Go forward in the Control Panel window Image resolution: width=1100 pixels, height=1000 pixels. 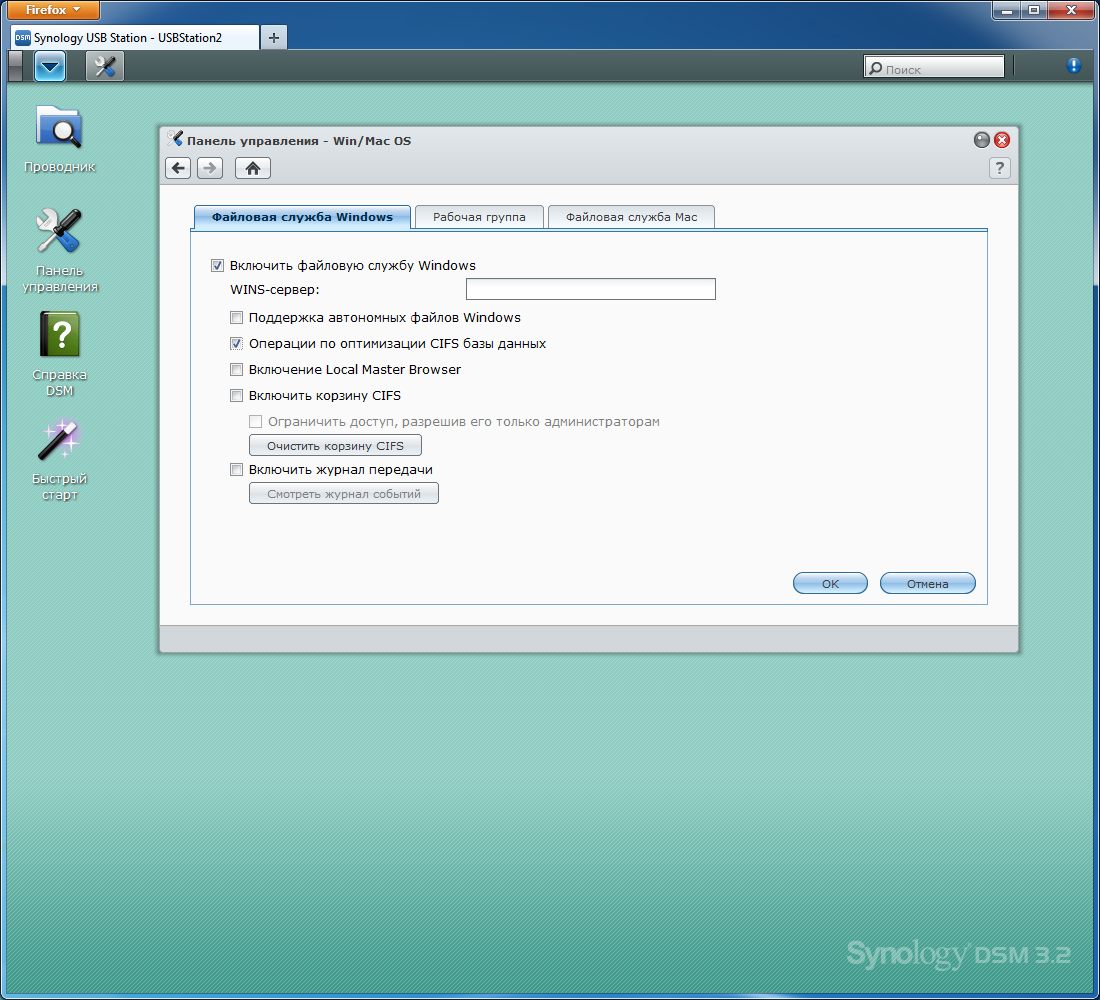(210, 168)
